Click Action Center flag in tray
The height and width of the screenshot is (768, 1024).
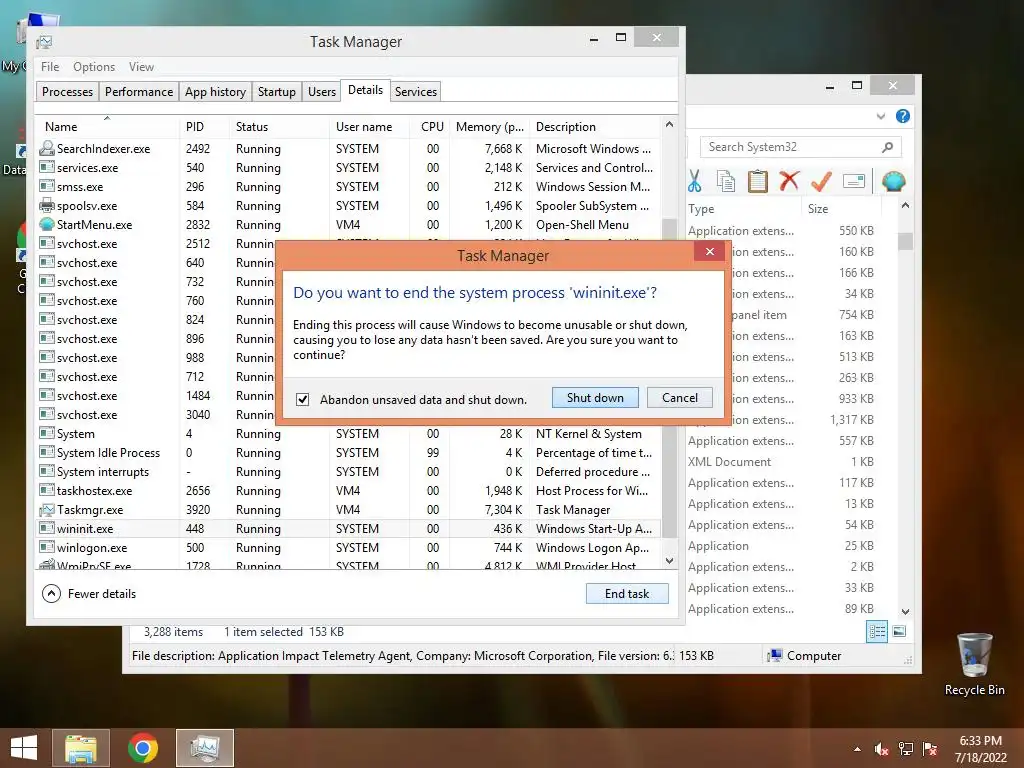click(x=930, y=749)
